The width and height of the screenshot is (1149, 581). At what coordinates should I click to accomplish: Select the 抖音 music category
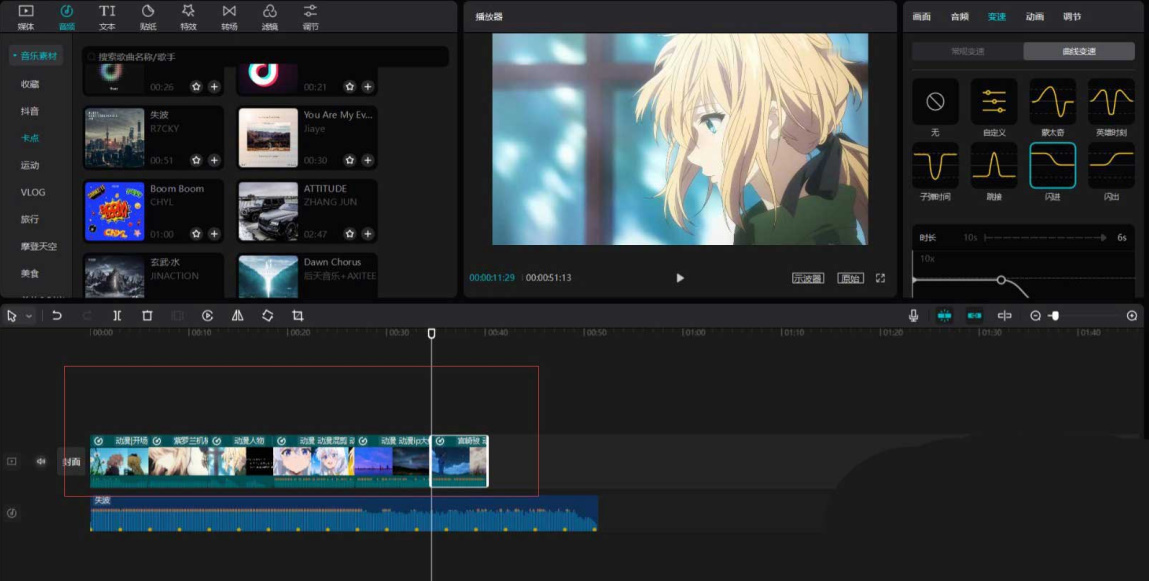coord(30,111)
